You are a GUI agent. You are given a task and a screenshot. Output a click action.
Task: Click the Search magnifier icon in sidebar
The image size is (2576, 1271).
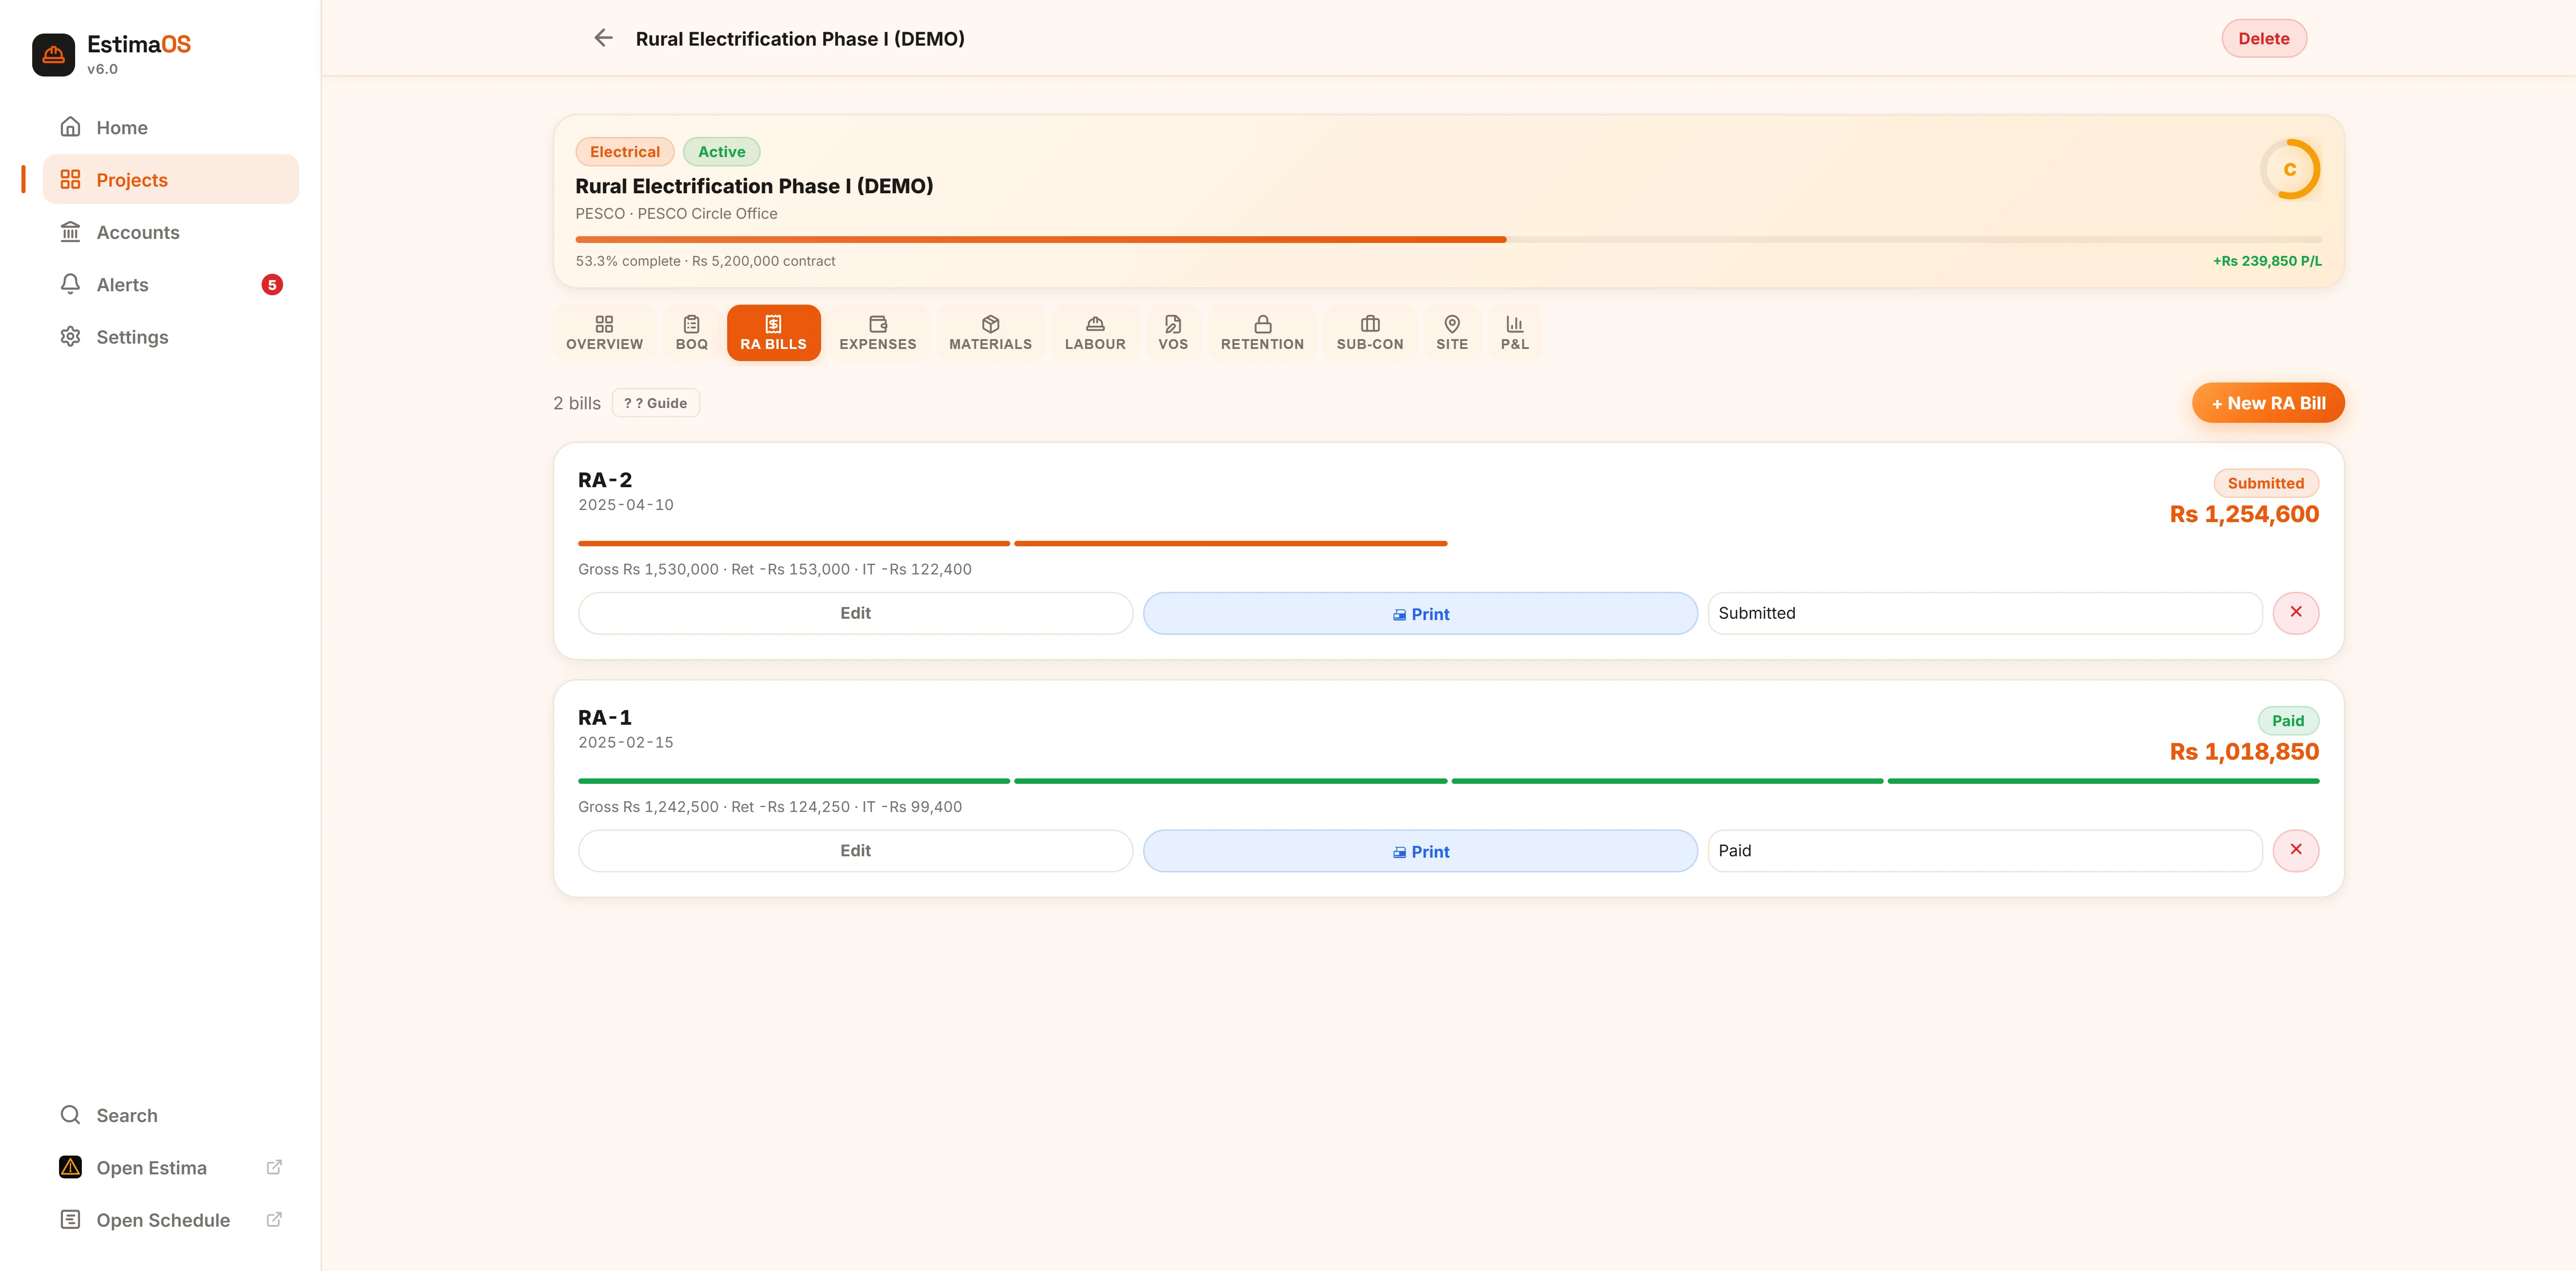(x=70, y=1115)
